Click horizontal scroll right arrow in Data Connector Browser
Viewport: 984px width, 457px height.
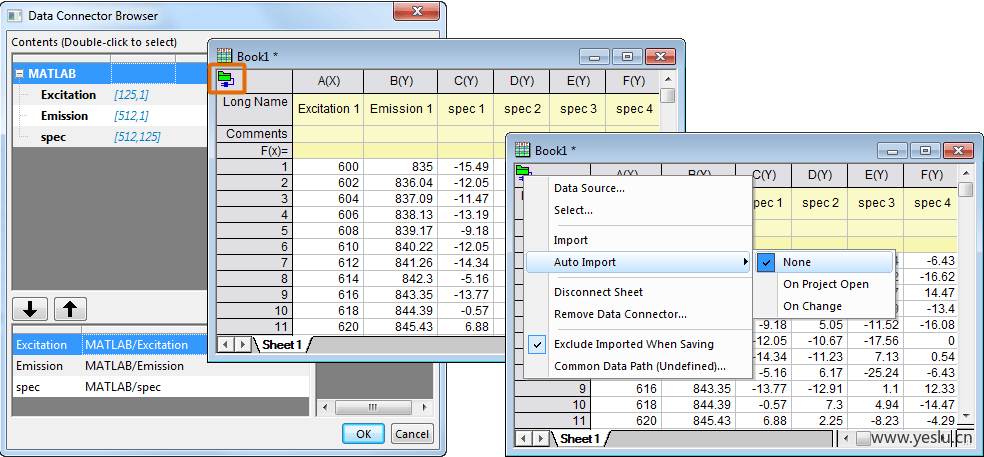pos(423,408)
